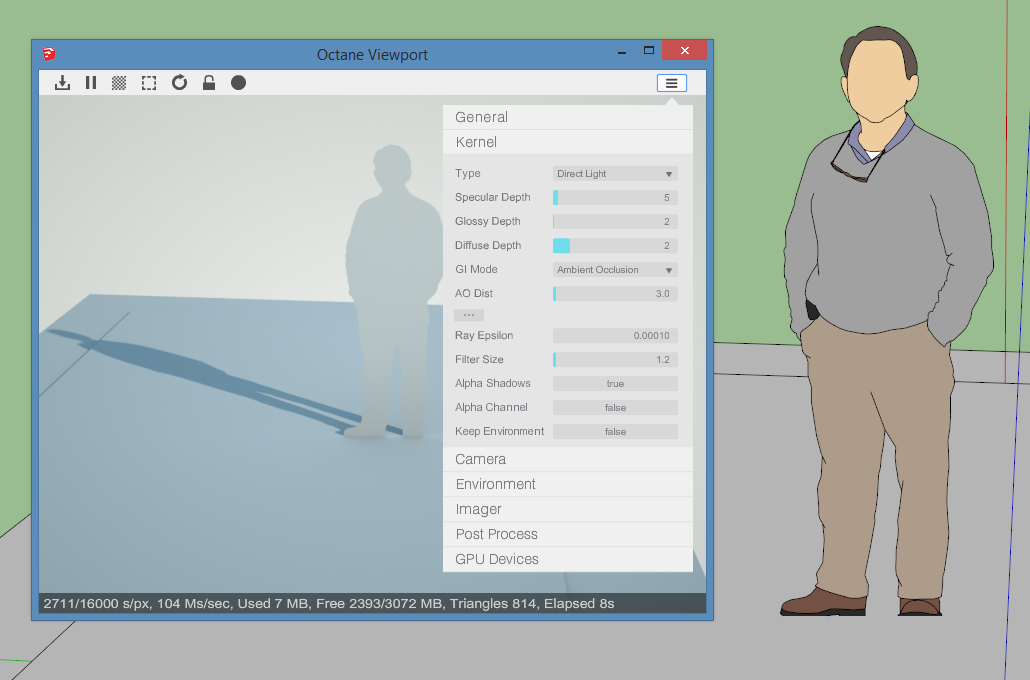
Task: Click the Ray Epsilon value field
Action: 615,336
